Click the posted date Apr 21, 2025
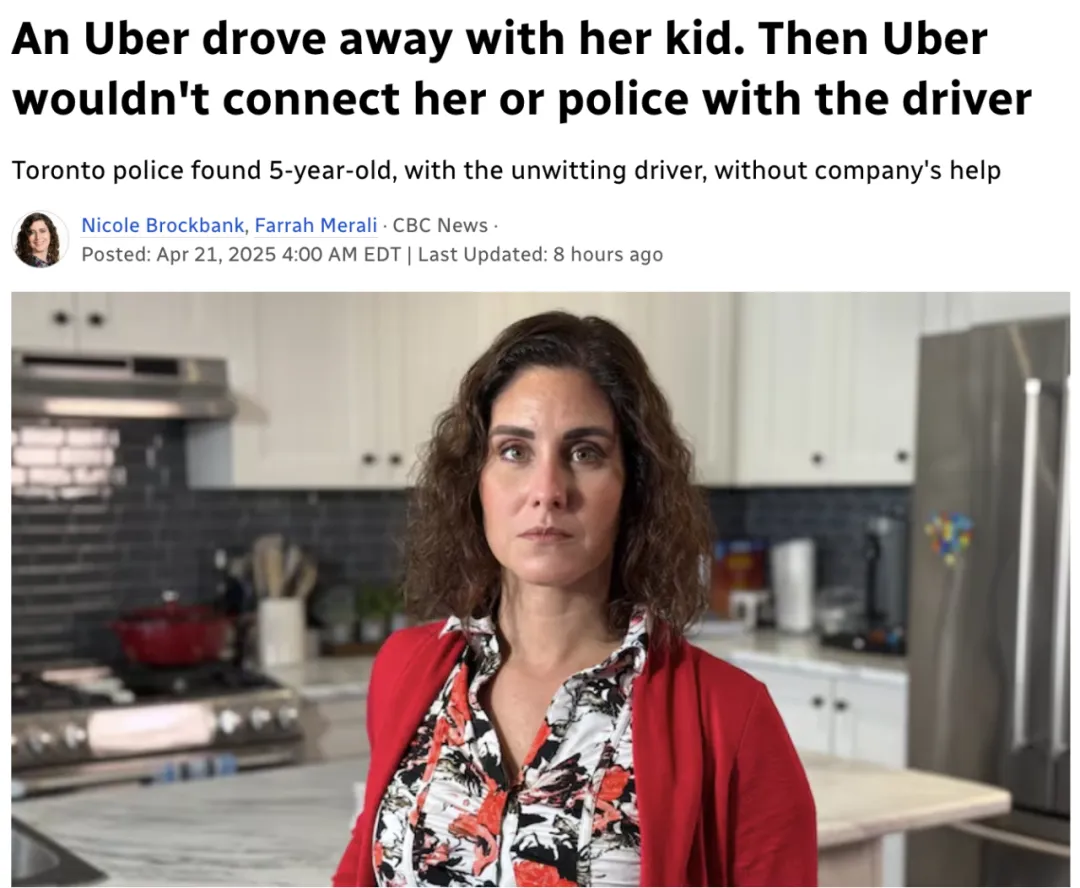The image size is (1080, 888). point(216,254)
